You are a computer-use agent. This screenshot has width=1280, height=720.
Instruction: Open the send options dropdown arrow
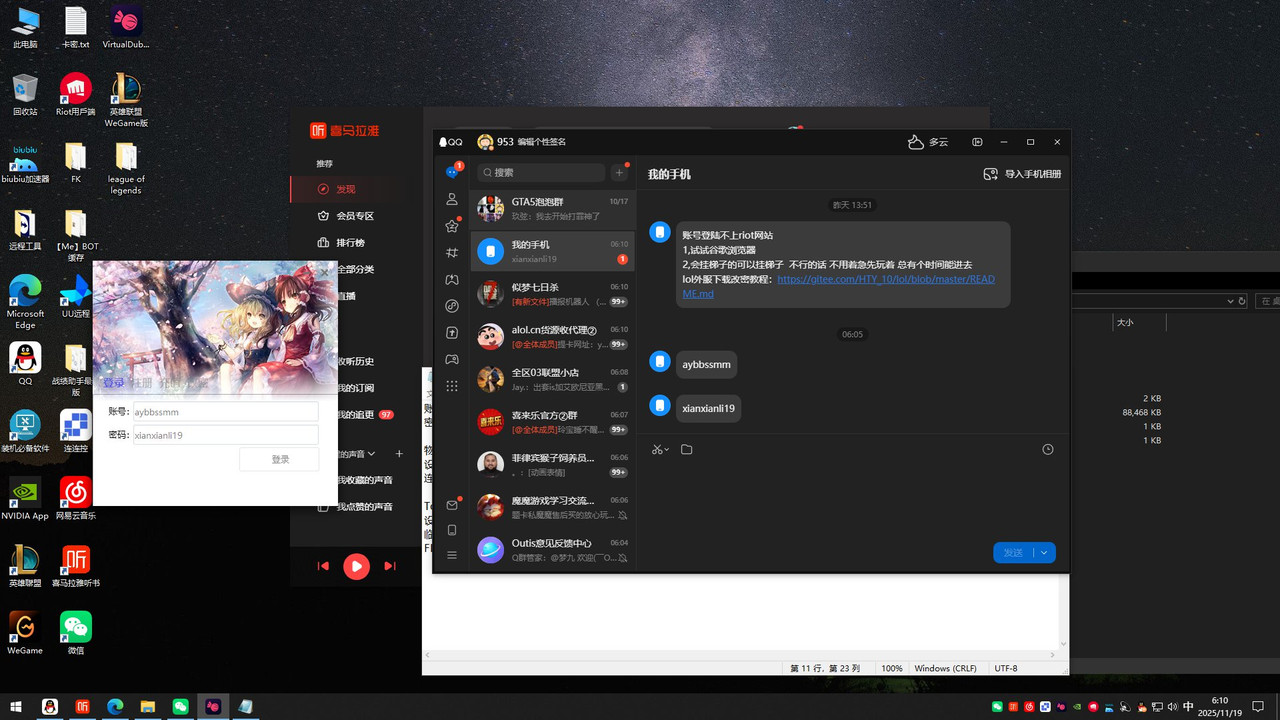1044,553
